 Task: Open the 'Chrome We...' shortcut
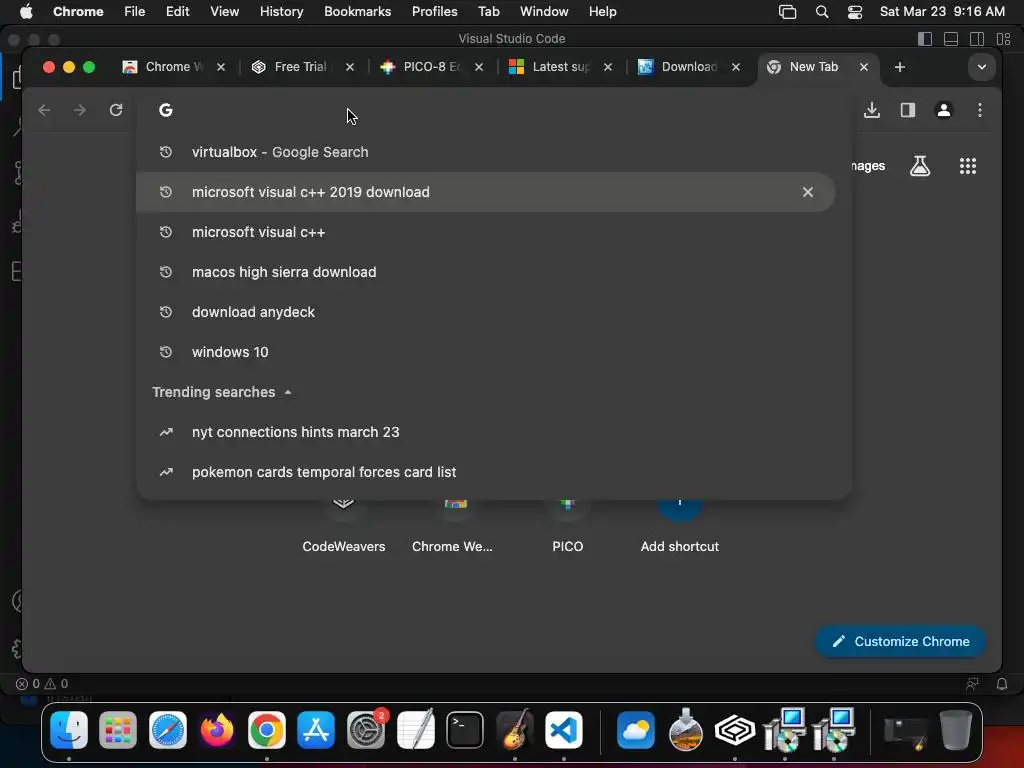click(453, 526)
